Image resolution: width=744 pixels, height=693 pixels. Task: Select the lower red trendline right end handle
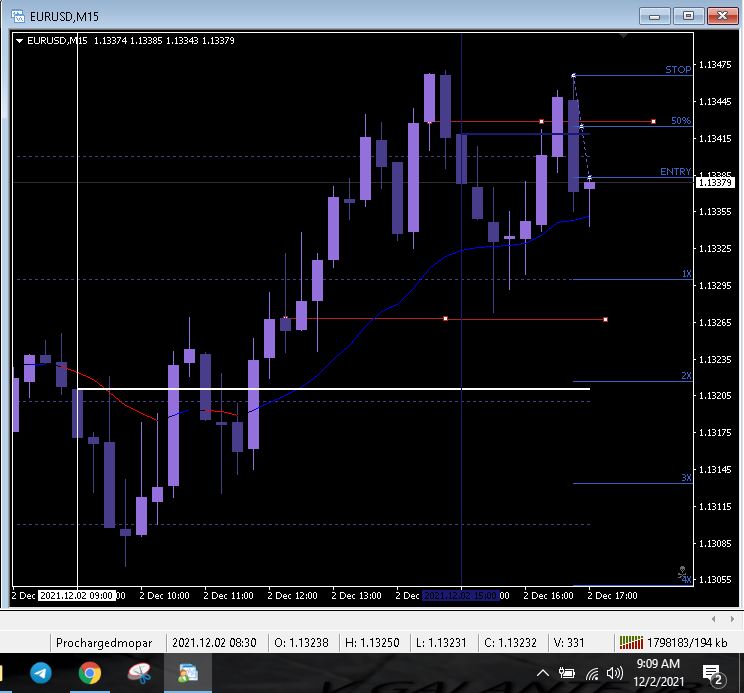pyautogui.click(x=605, y=320)
